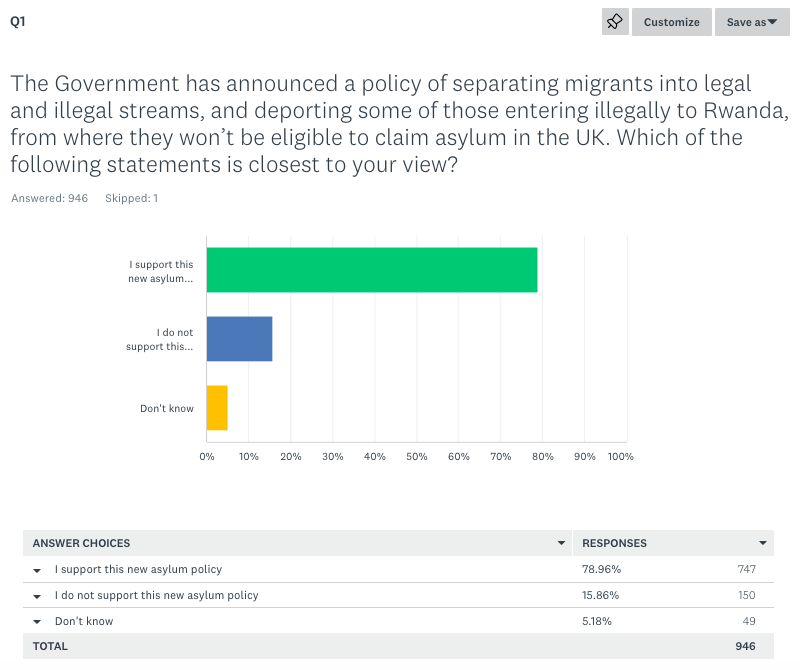The image size is (800, 670).
Task: Click the Answered: 946 text
Action: coord(49,198)
